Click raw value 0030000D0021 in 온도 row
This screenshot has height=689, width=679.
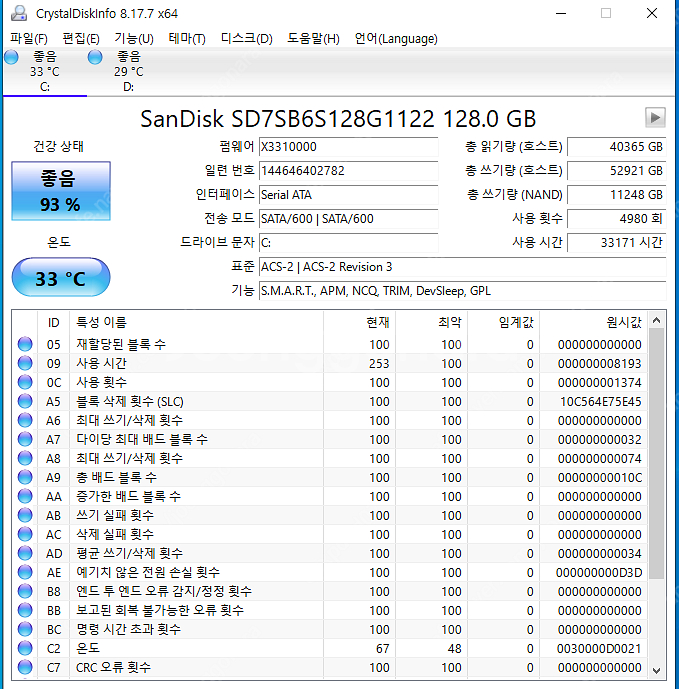[599, 649]
